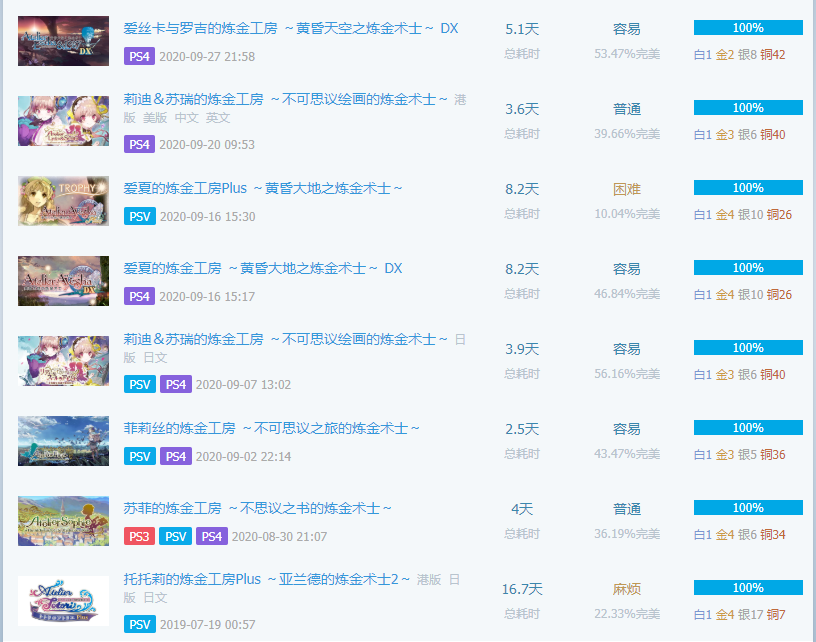
Task: Click 22.33%完美 completion text
Action: click(627, 614)
